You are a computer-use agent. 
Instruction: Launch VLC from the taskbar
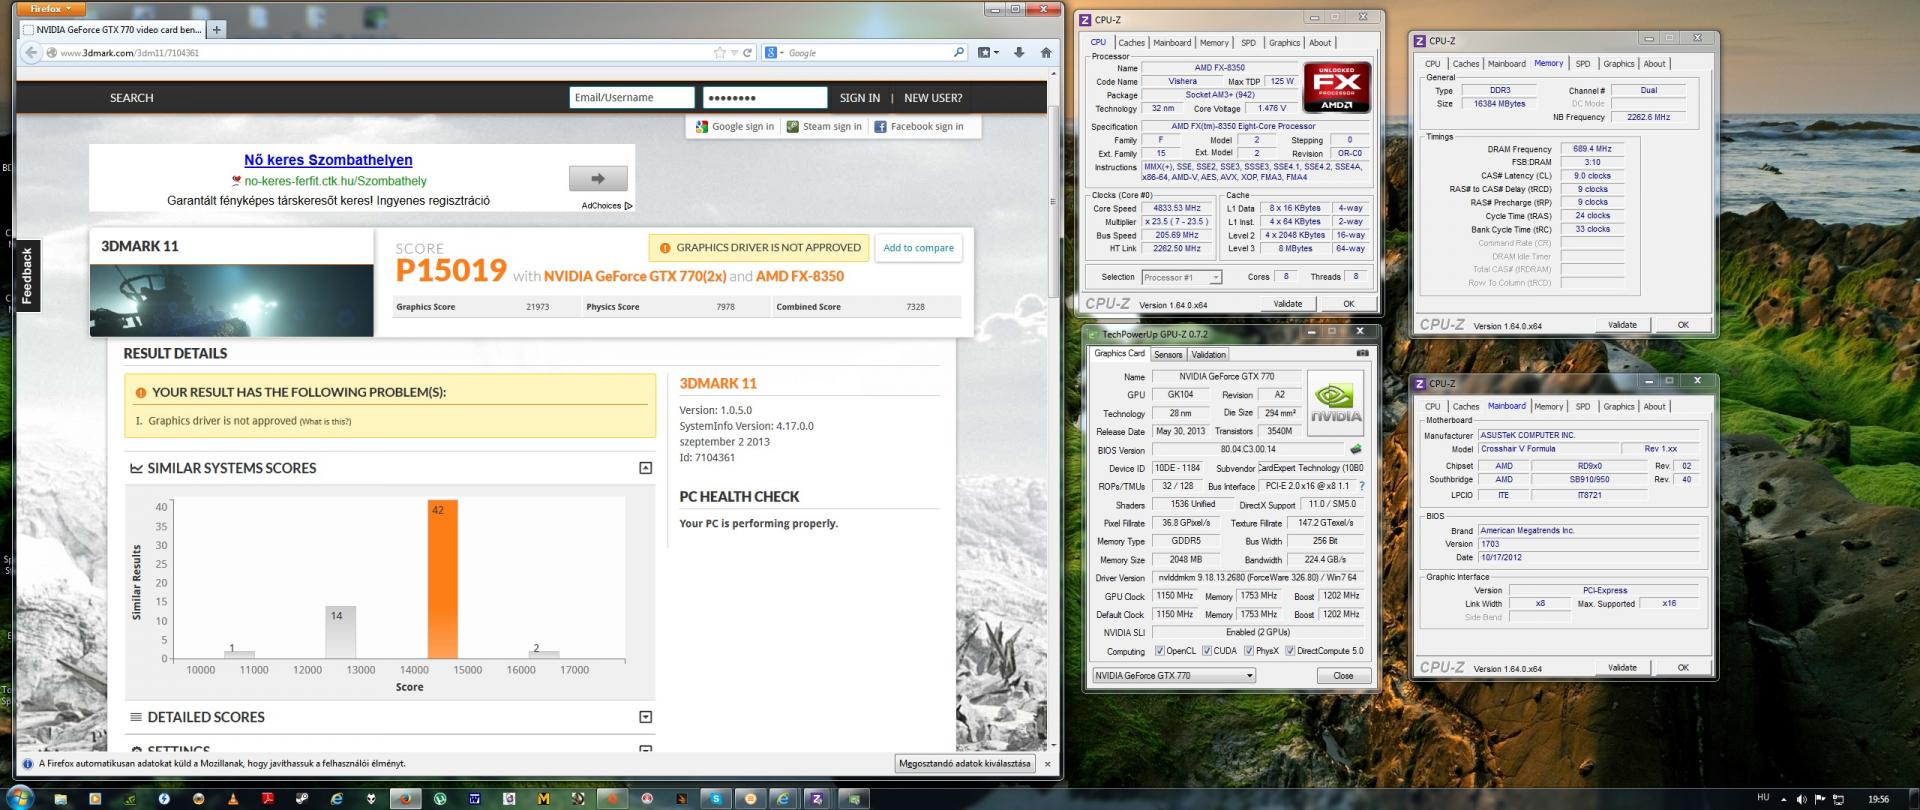tap(233, 799)
